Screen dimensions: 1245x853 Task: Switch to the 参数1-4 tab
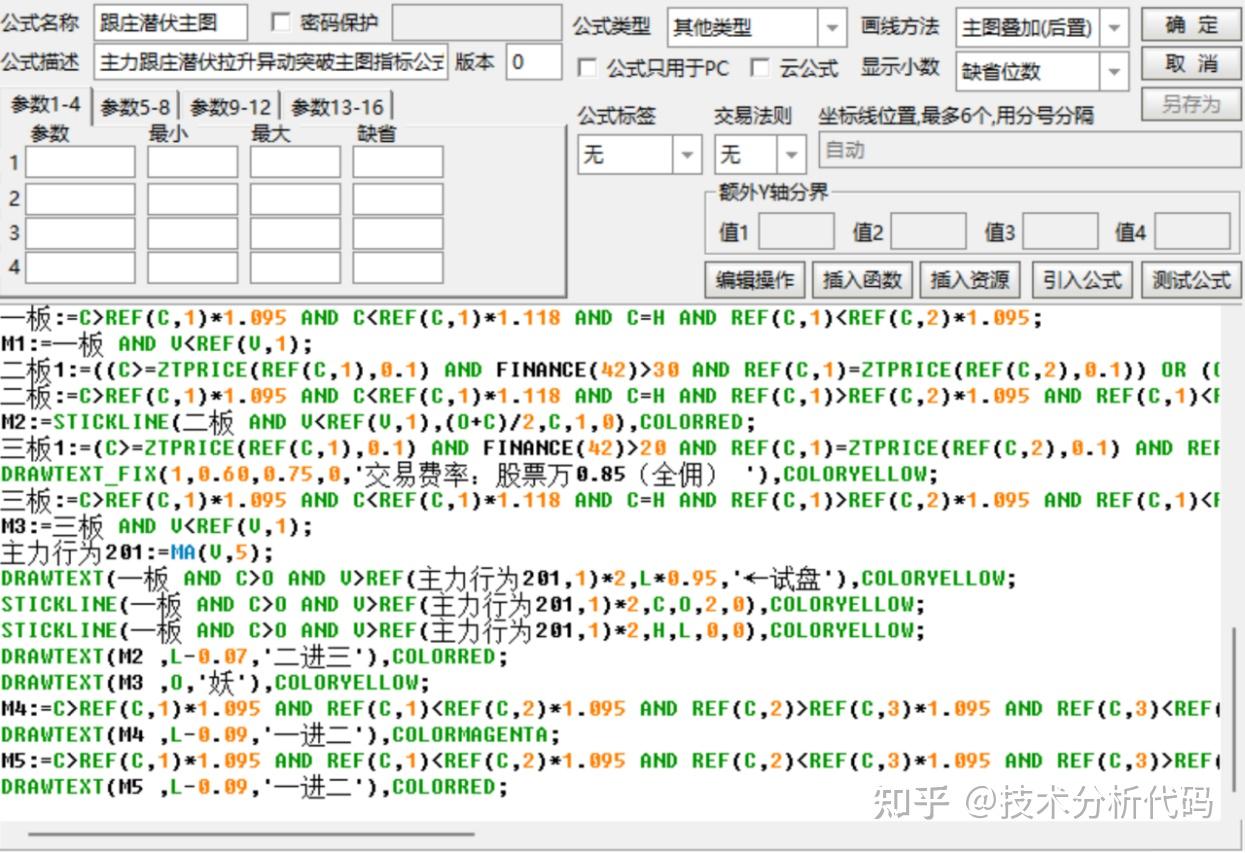[47, 104]
